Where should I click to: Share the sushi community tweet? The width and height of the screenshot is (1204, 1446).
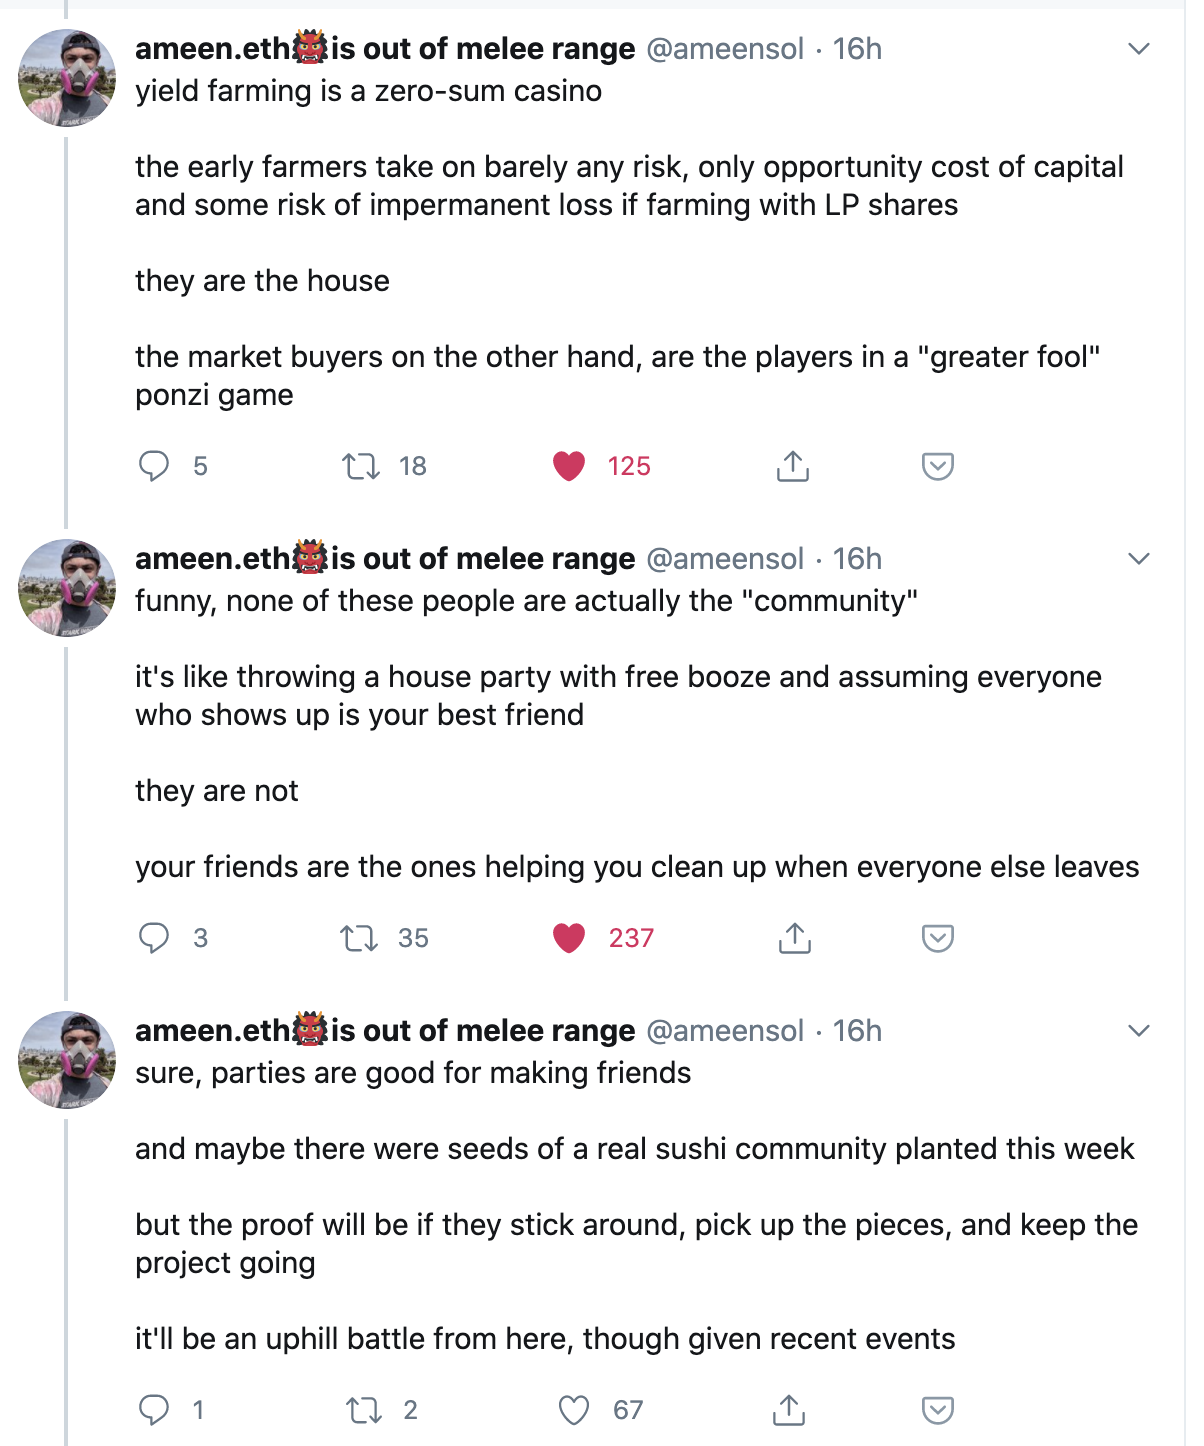pyautogui.click(x=789, y=1410)
